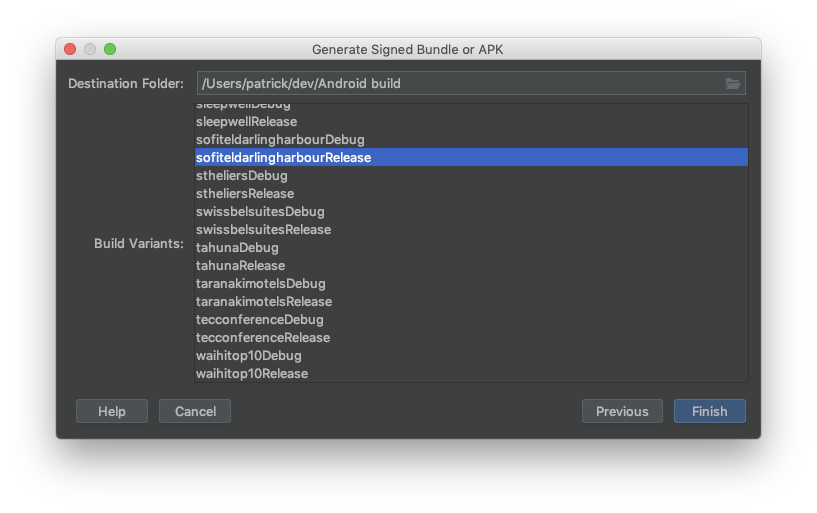
Task: Click the Destination Folder path field
Action: point(471,83)
